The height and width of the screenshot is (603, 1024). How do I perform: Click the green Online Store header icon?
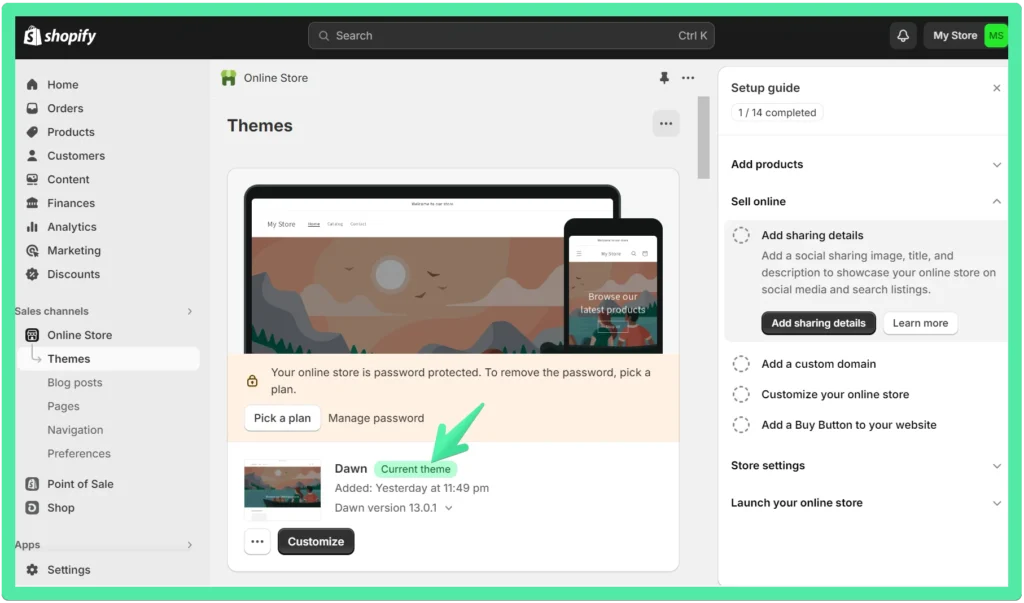[x=229, y=78]
